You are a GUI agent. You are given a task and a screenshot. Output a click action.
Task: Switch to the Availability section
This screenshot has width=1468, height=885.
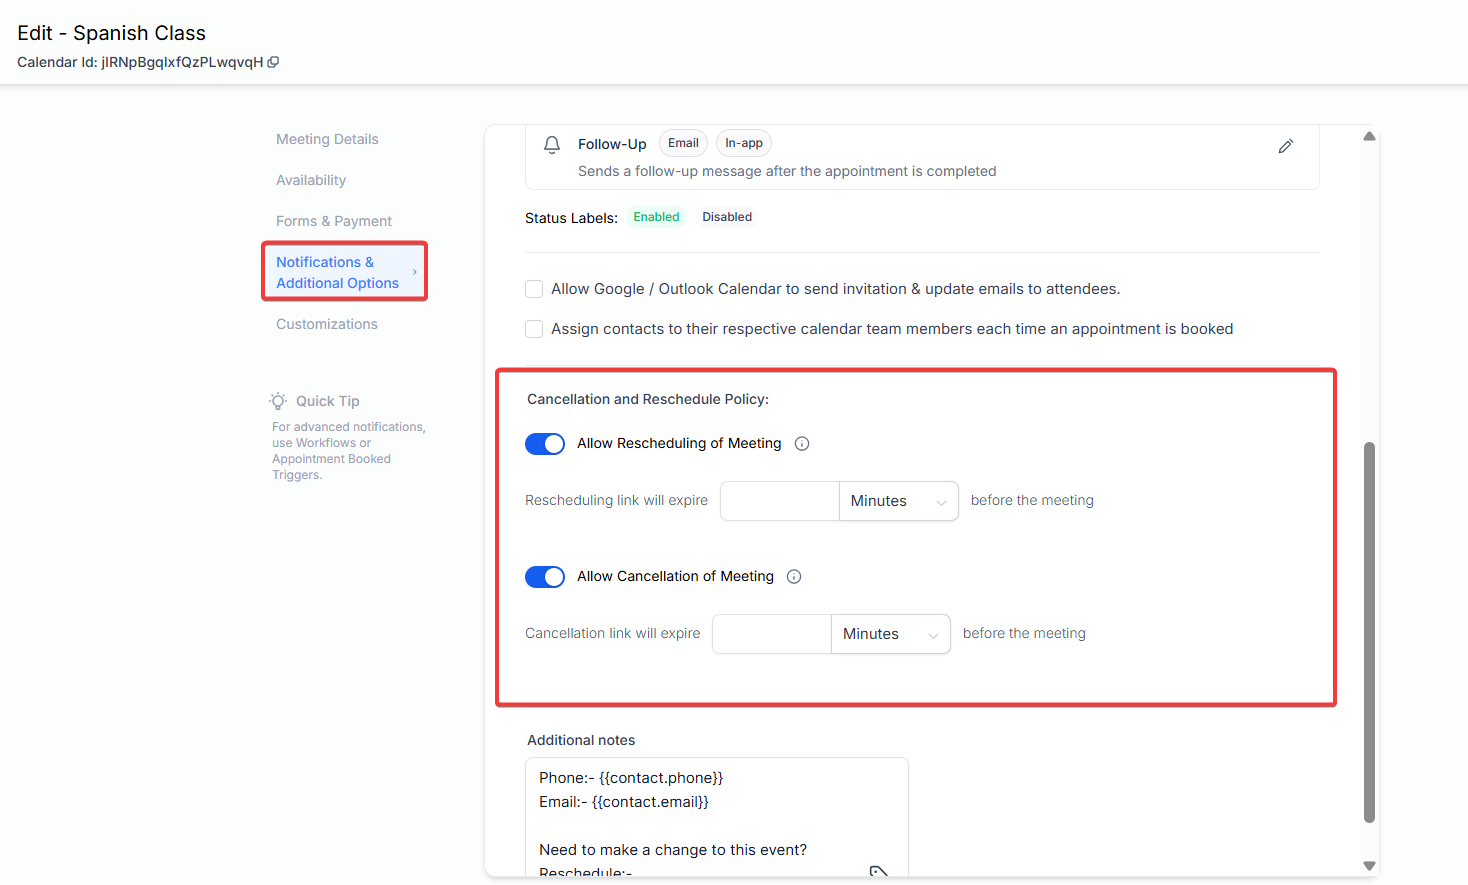311,180
